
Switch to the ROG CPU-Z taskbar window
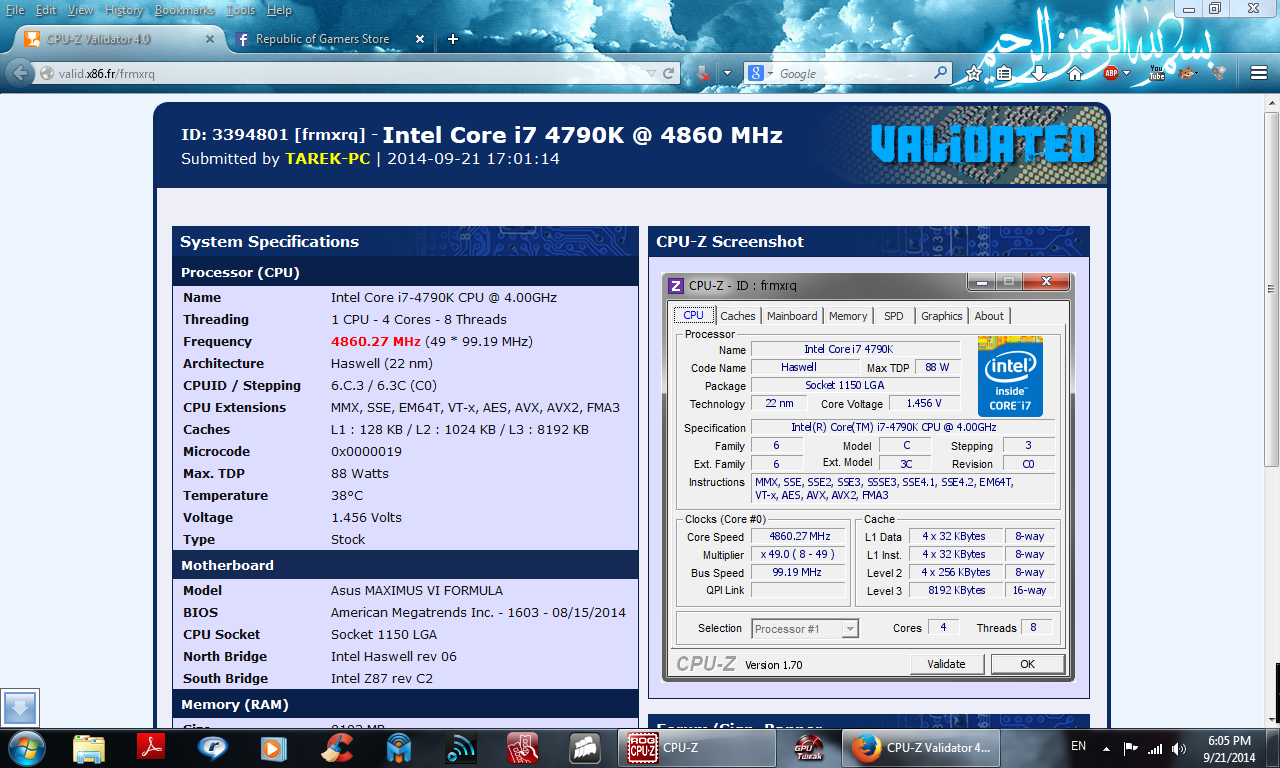tap(697, 747)
